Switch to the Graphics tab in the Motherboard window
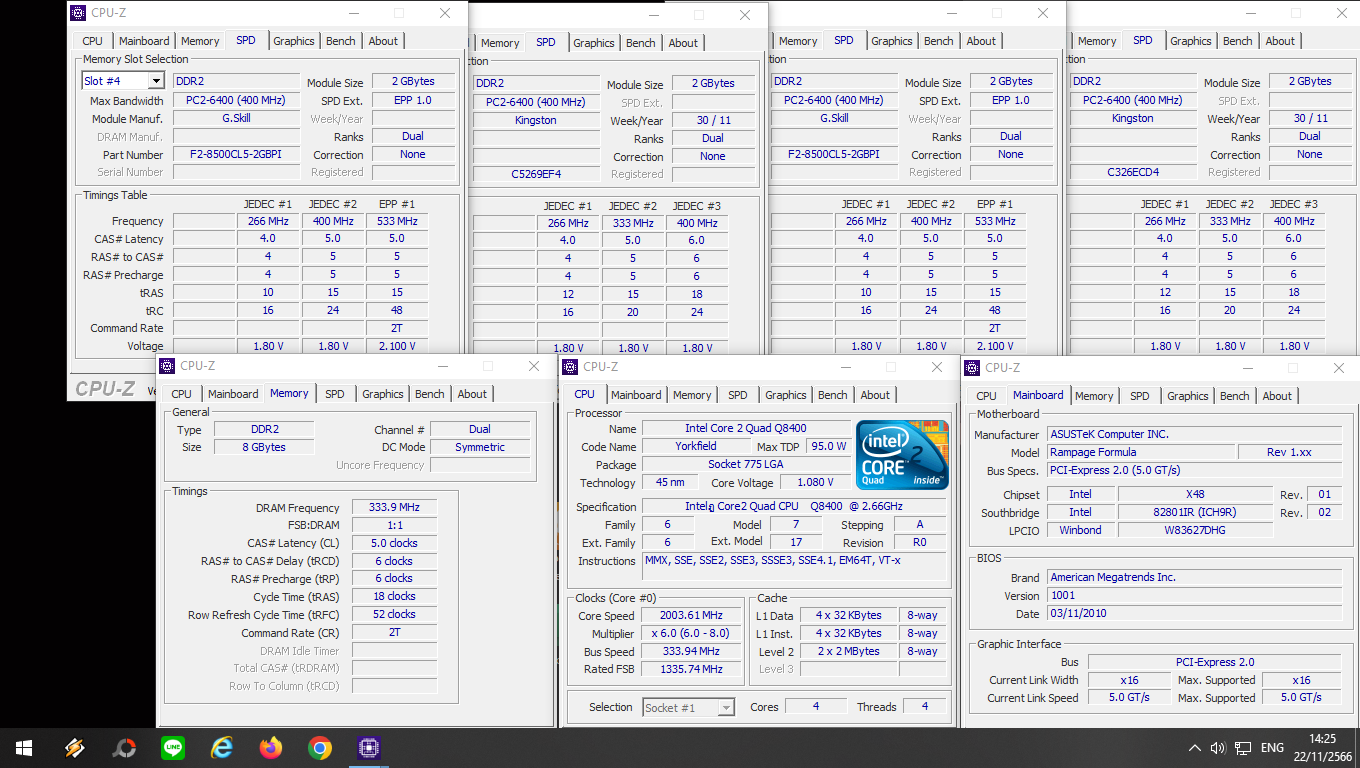The image size is (1360, 768). 1188,396
